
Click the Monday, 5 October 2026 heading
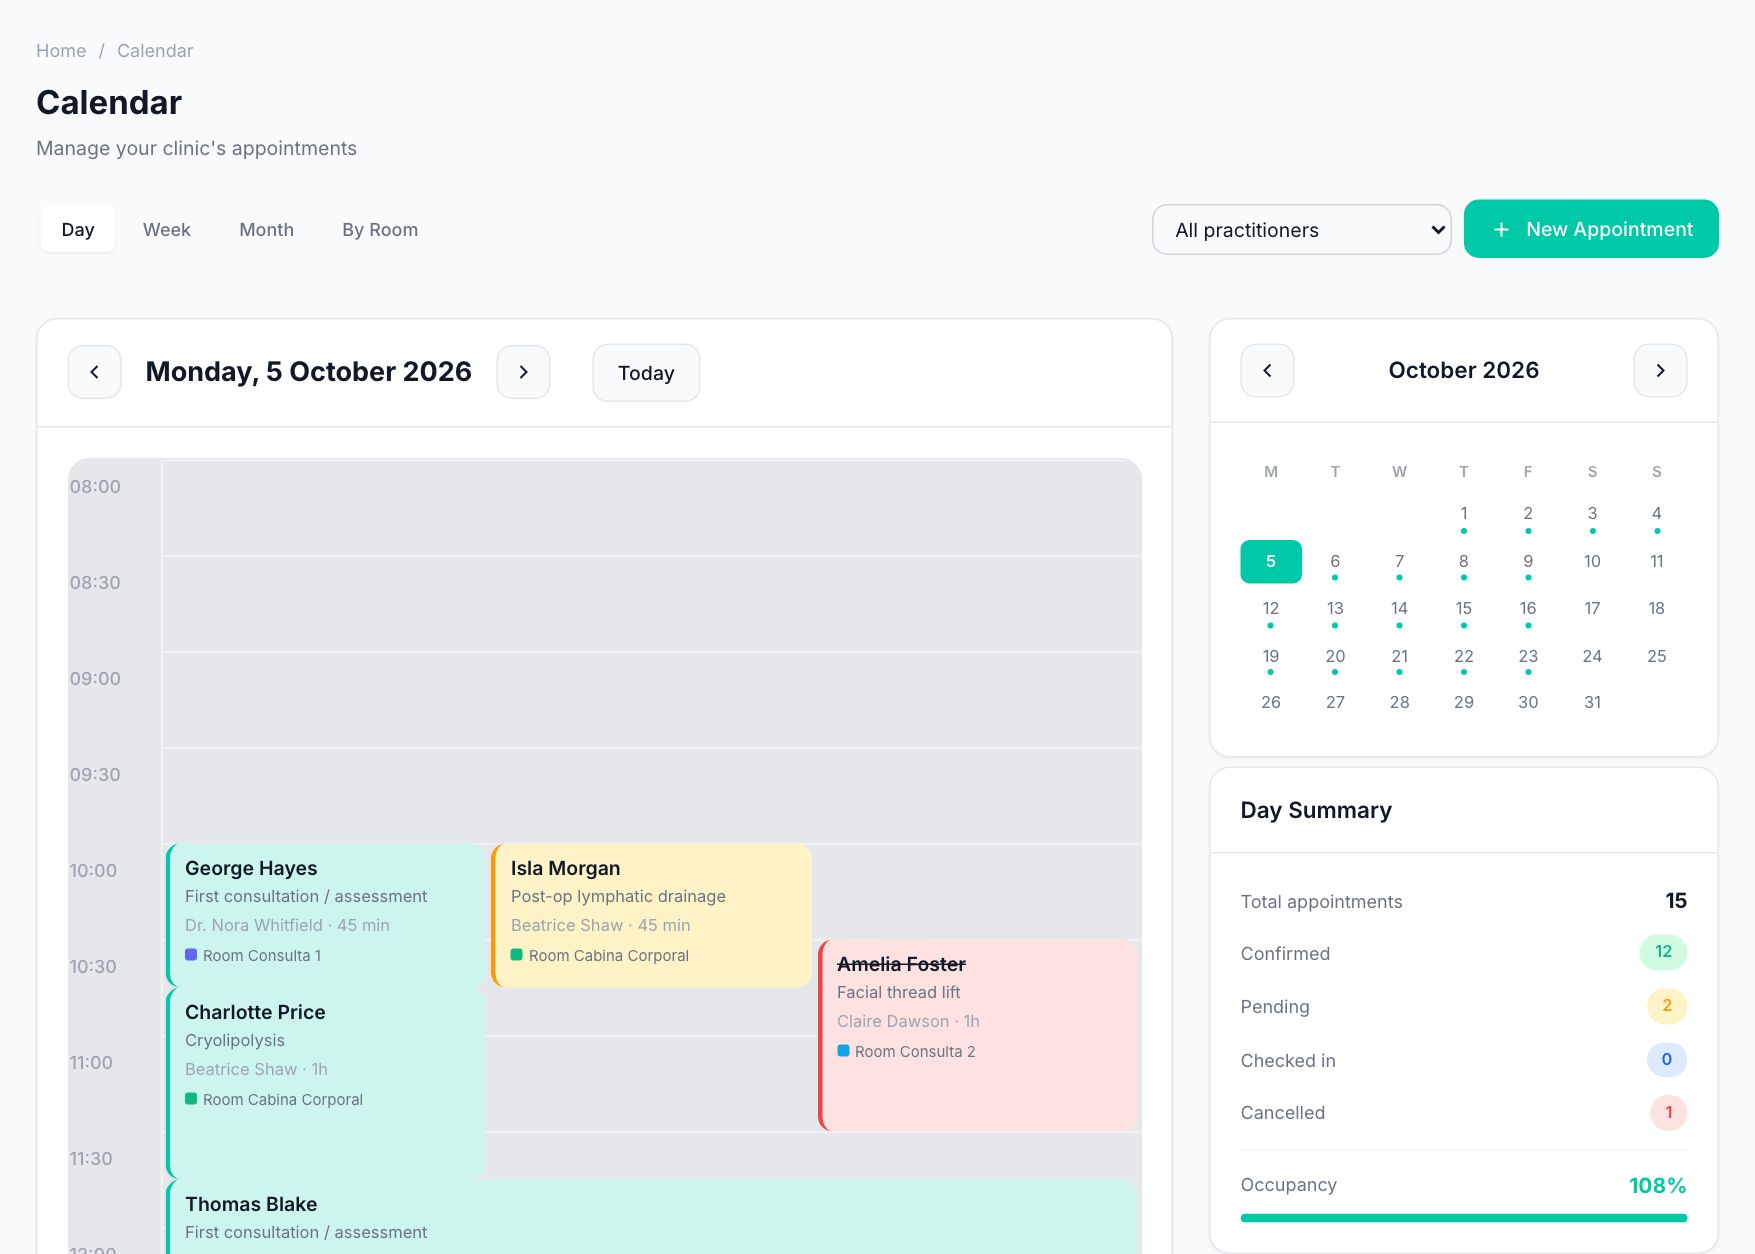(x=309, y=372)
